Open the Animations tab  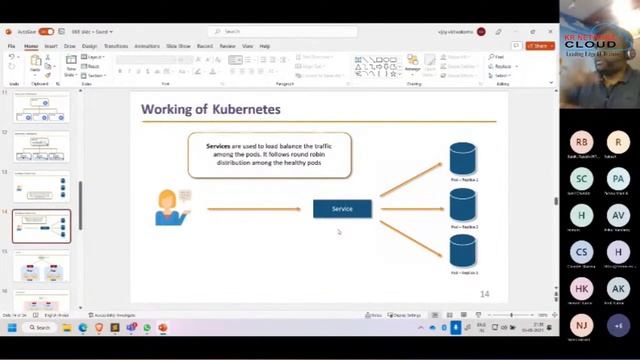pos(147,46)
